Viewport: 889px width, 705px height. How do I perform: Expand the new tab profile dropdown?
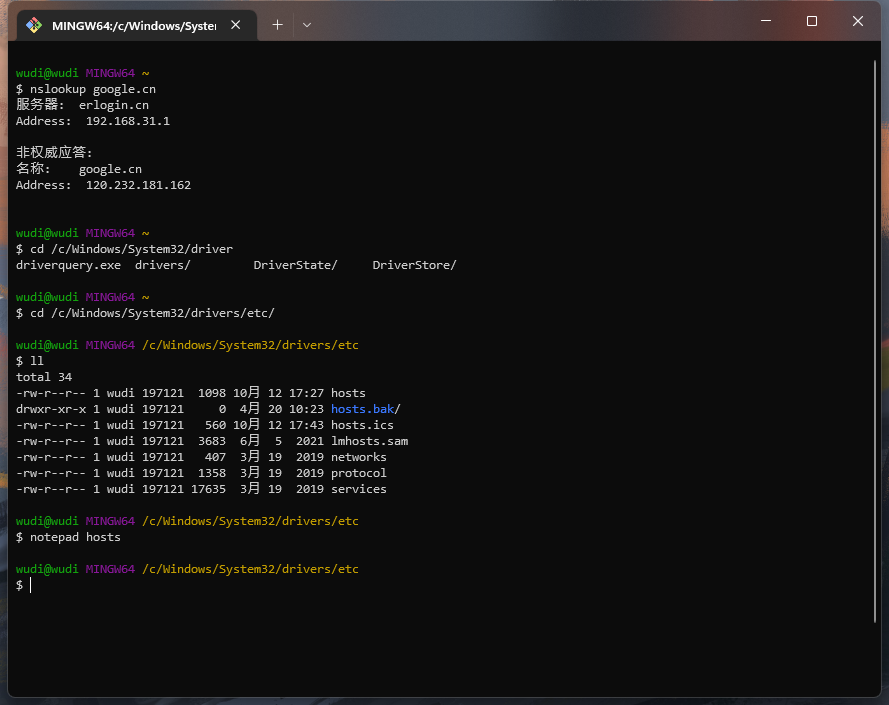[x=307, y=25]
